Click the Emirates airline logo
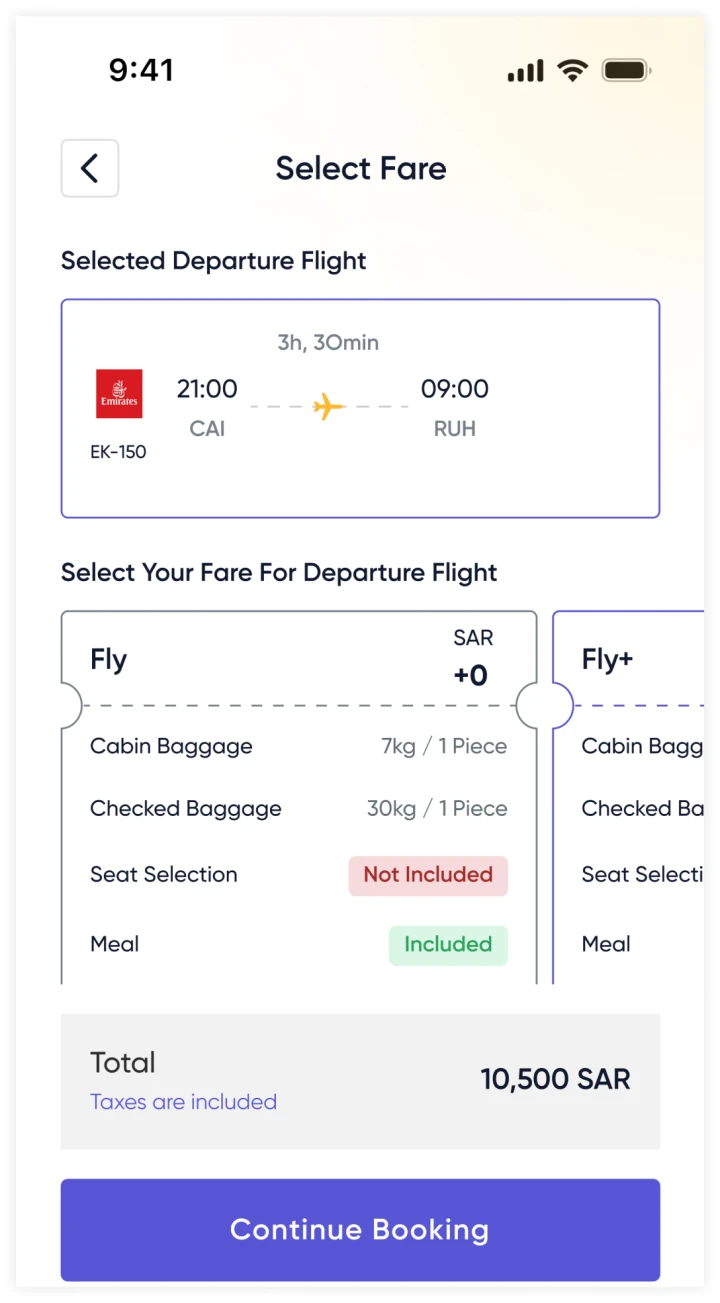Image resolution: width=720 pixels, height=1303 pixels. click(119, 394)
